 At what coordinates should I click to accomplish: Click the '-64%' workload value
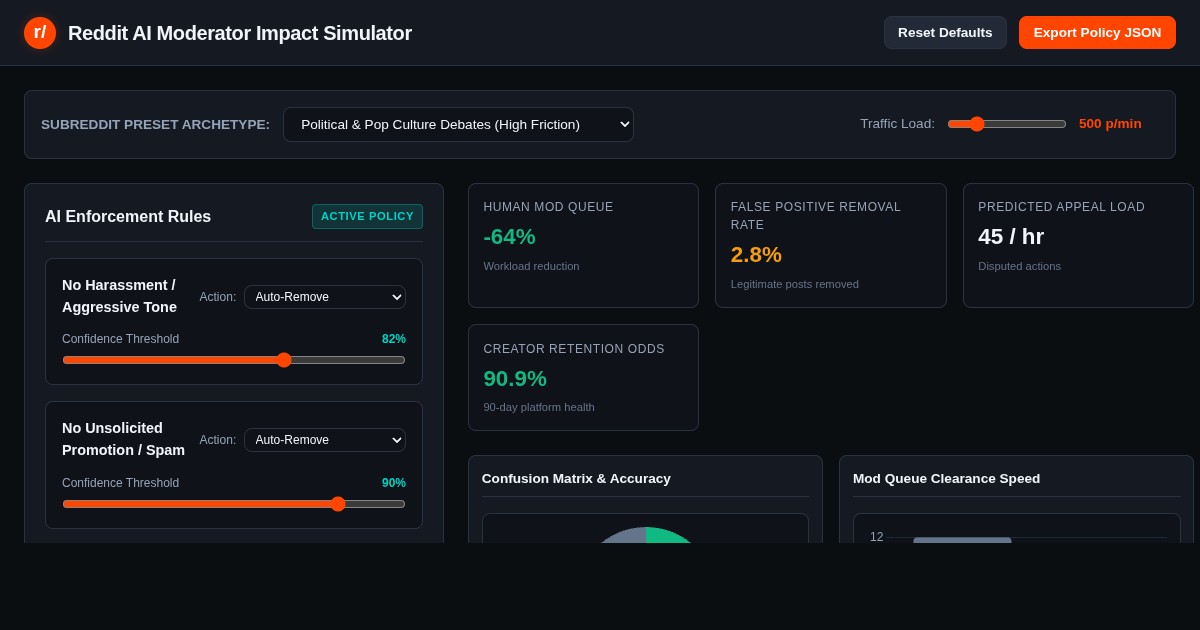(x=510, y=237)
